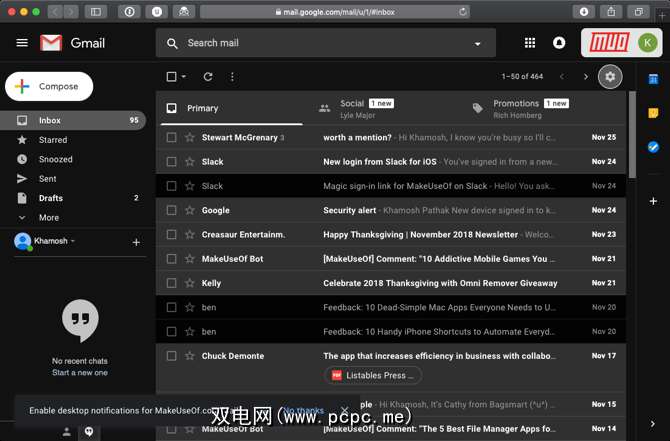Open the Sent folder
Viewport: 670px width, 441px height.
(x=47, y=179)
